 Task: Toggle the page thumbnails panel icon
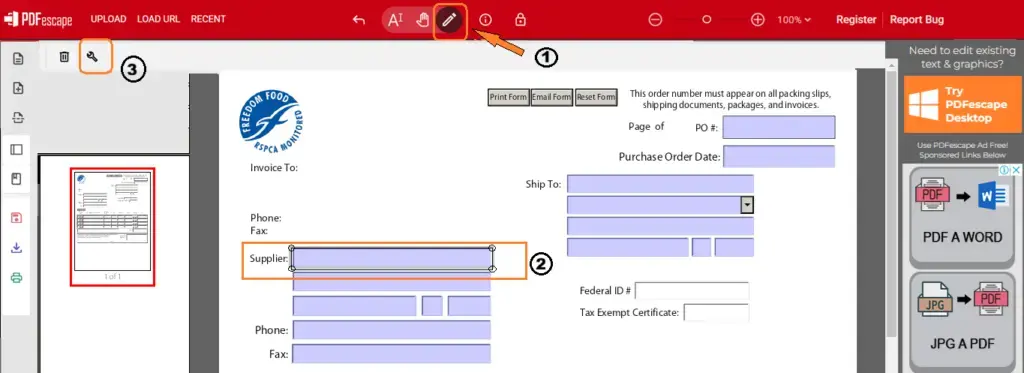17,150
